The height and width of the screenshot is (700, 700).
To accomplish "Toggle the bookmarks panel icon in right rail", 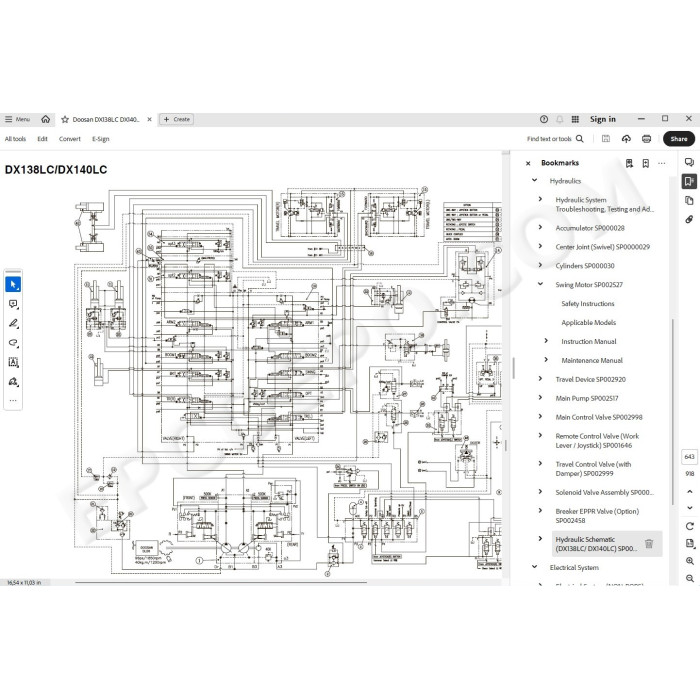I will pos(689,181).
